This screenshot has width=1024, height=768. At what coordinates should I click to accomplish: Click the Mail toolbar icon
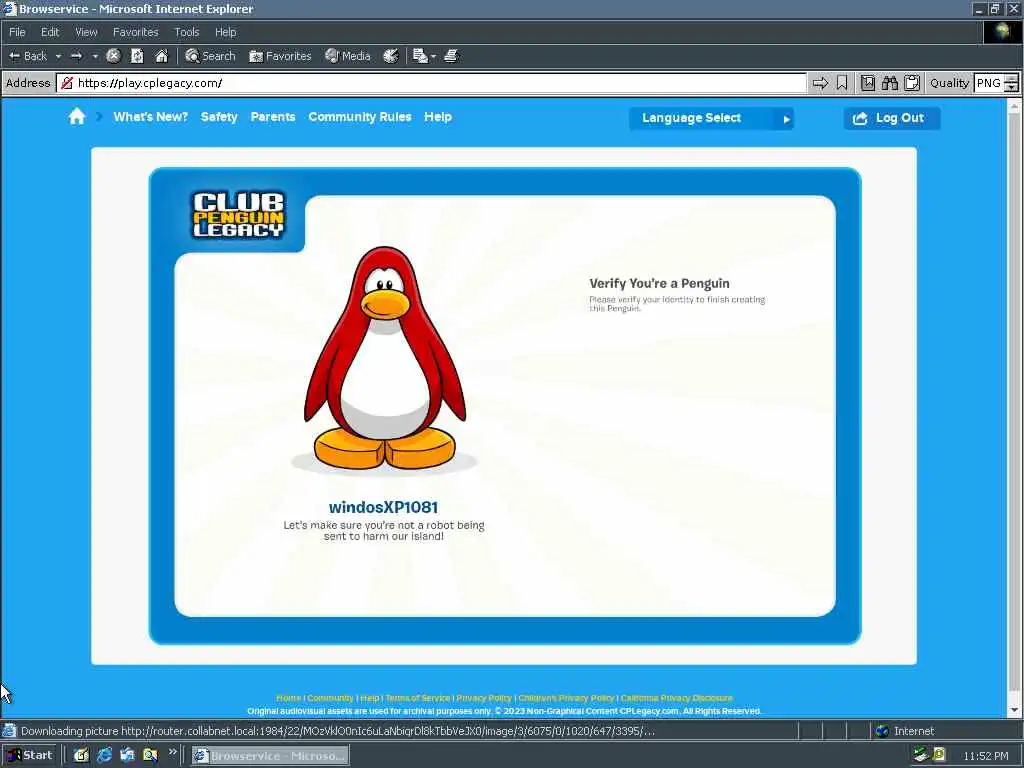pos(420,56)
